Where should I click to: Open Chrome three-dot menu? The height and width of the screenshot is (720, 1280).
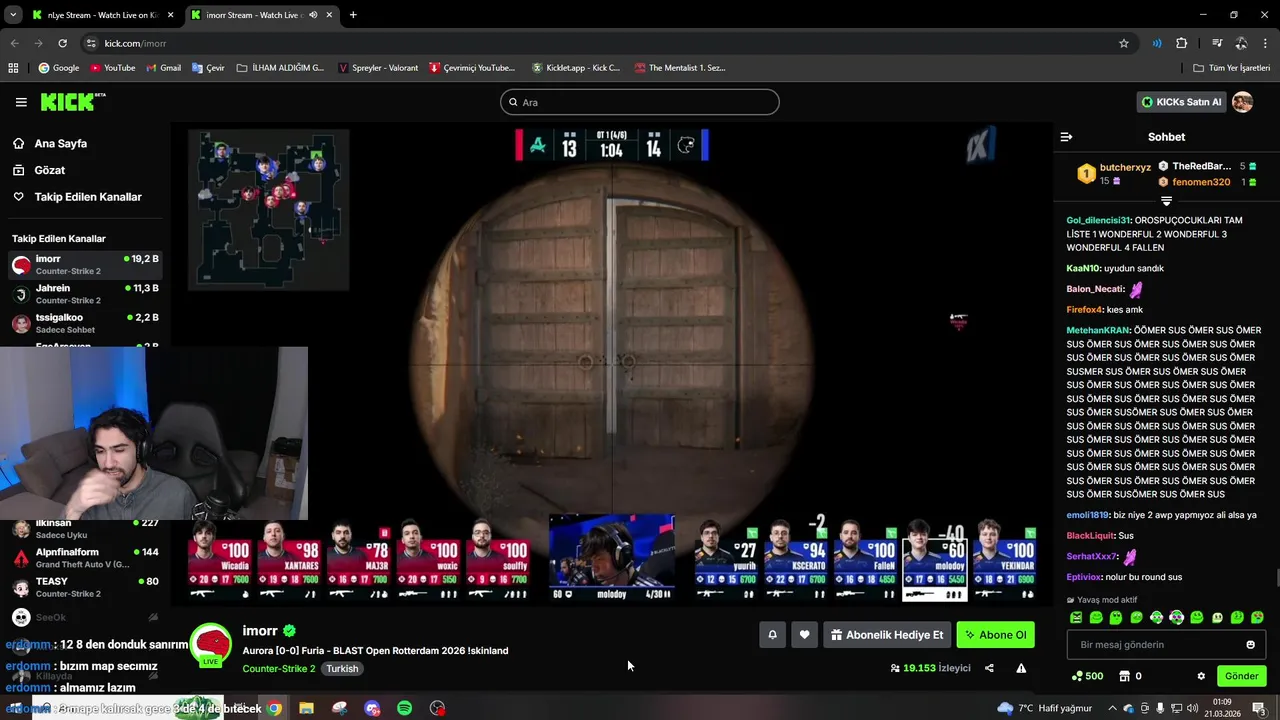click(1266, 43)
